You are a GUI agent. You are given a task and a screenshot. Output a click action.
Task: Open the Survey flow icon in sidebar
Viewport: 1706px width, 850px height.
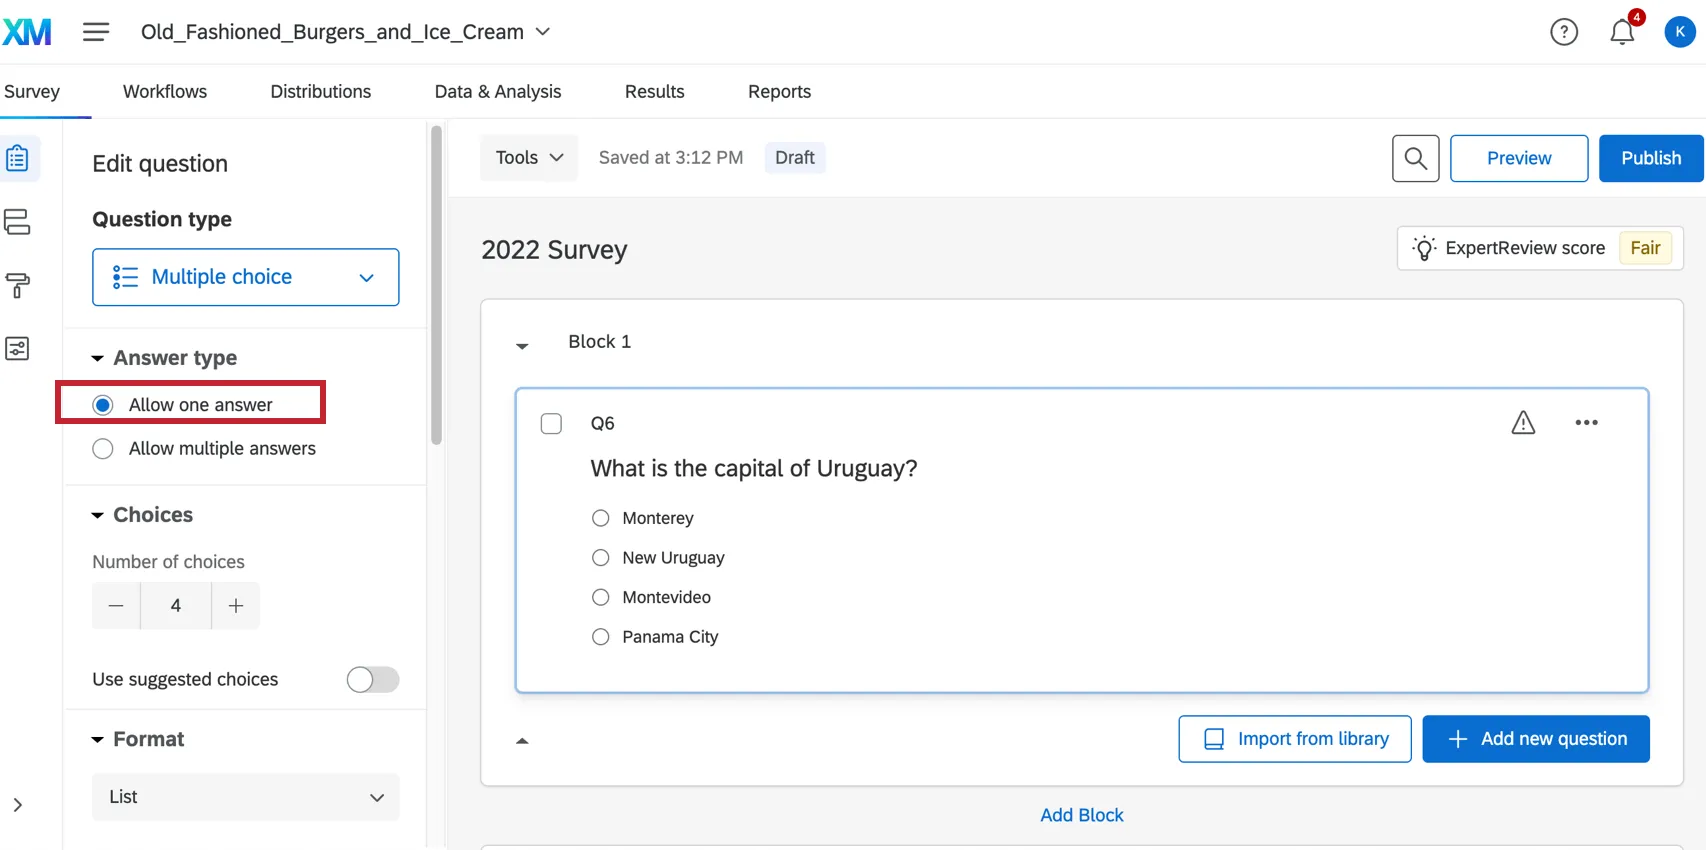[18, 222]
